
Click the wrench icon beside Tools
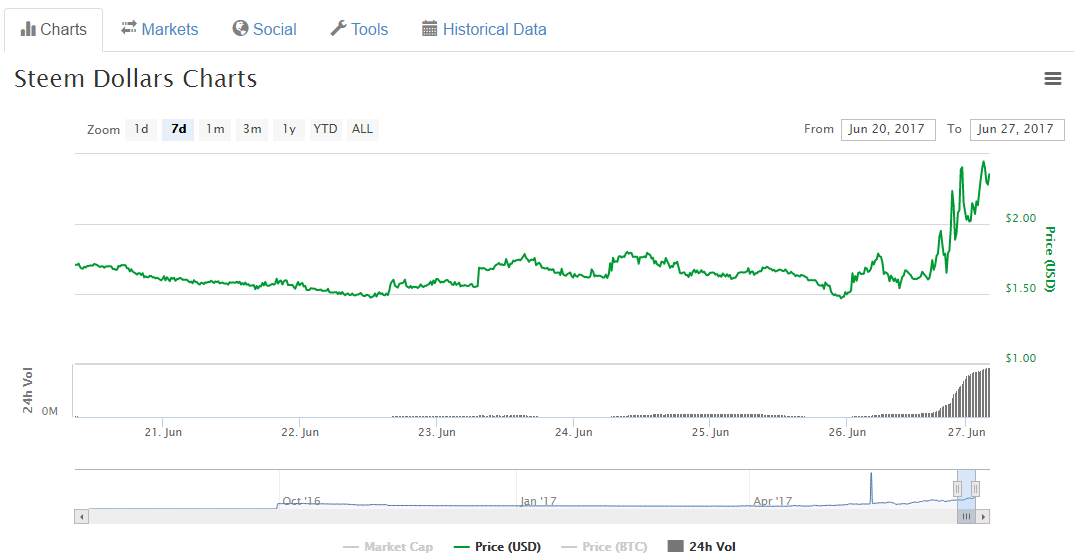(x=338, y=28)
